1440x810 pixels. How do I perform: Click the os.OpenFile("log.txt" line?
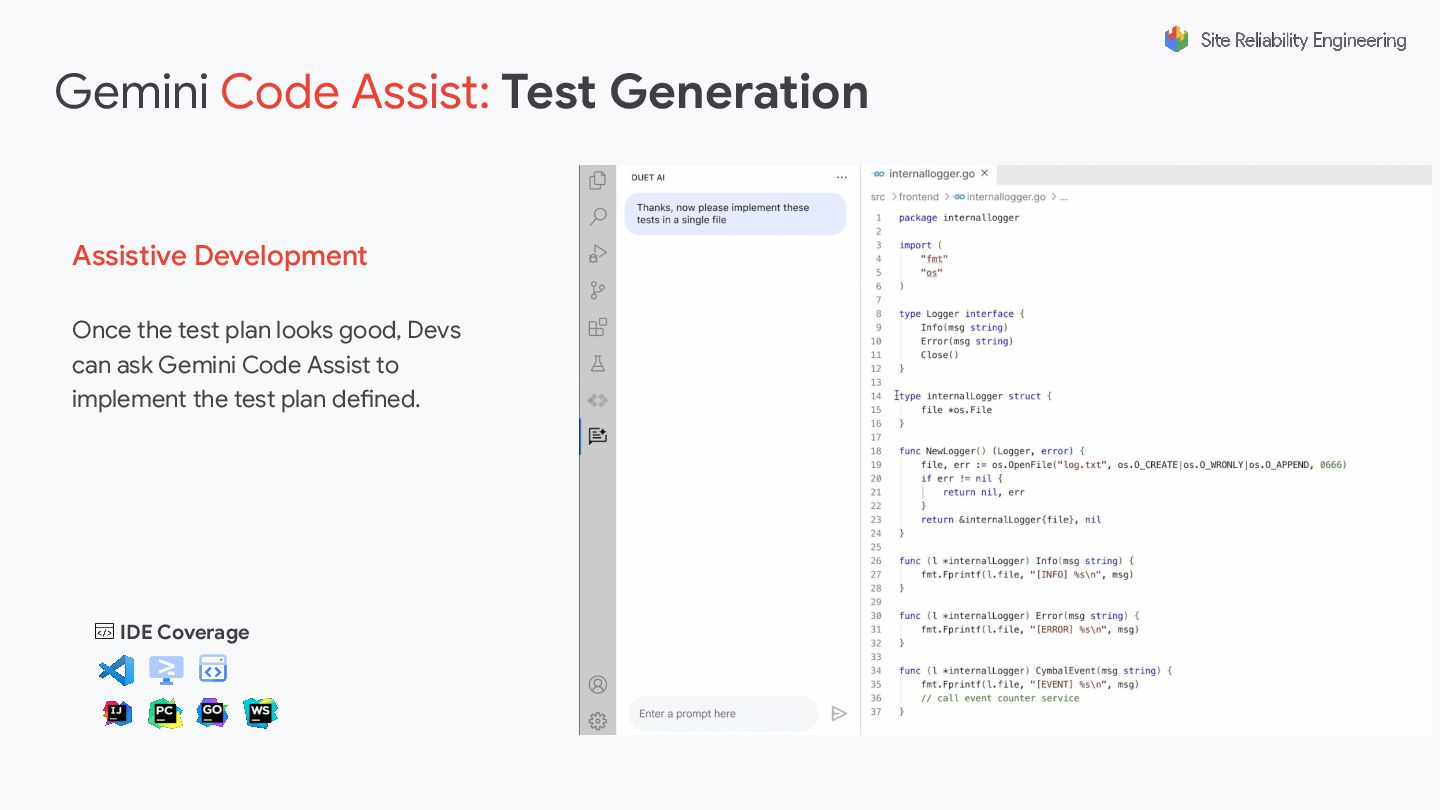1133,465
